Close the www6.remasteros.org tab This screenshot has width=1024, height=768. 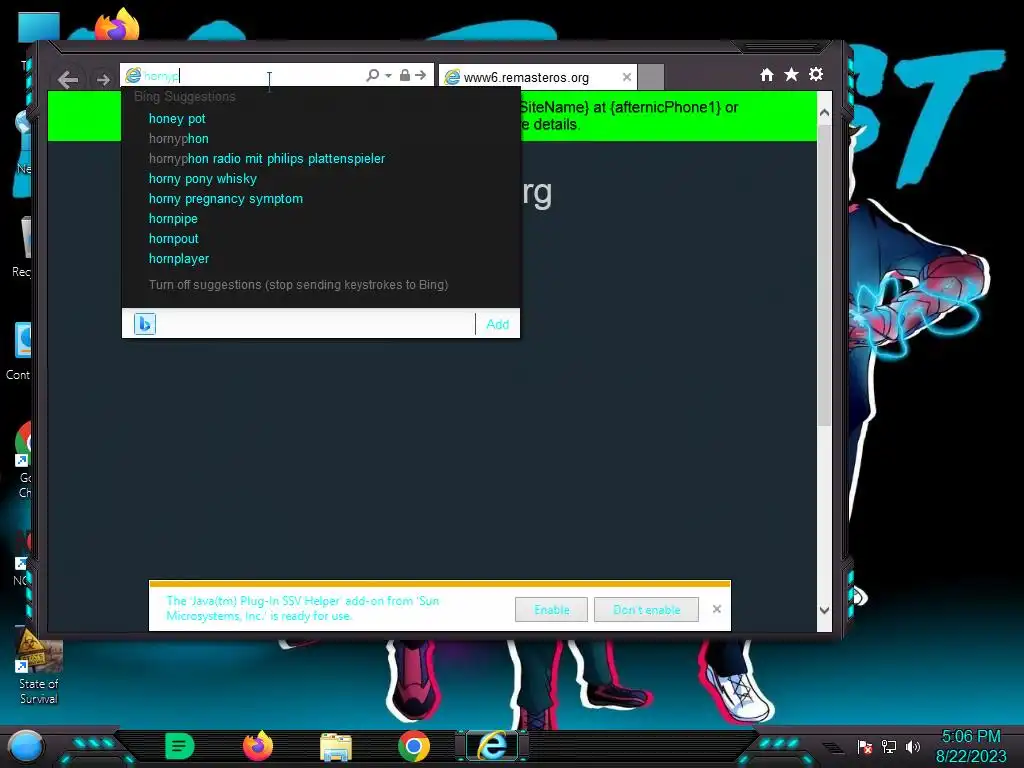coord(627,77)
